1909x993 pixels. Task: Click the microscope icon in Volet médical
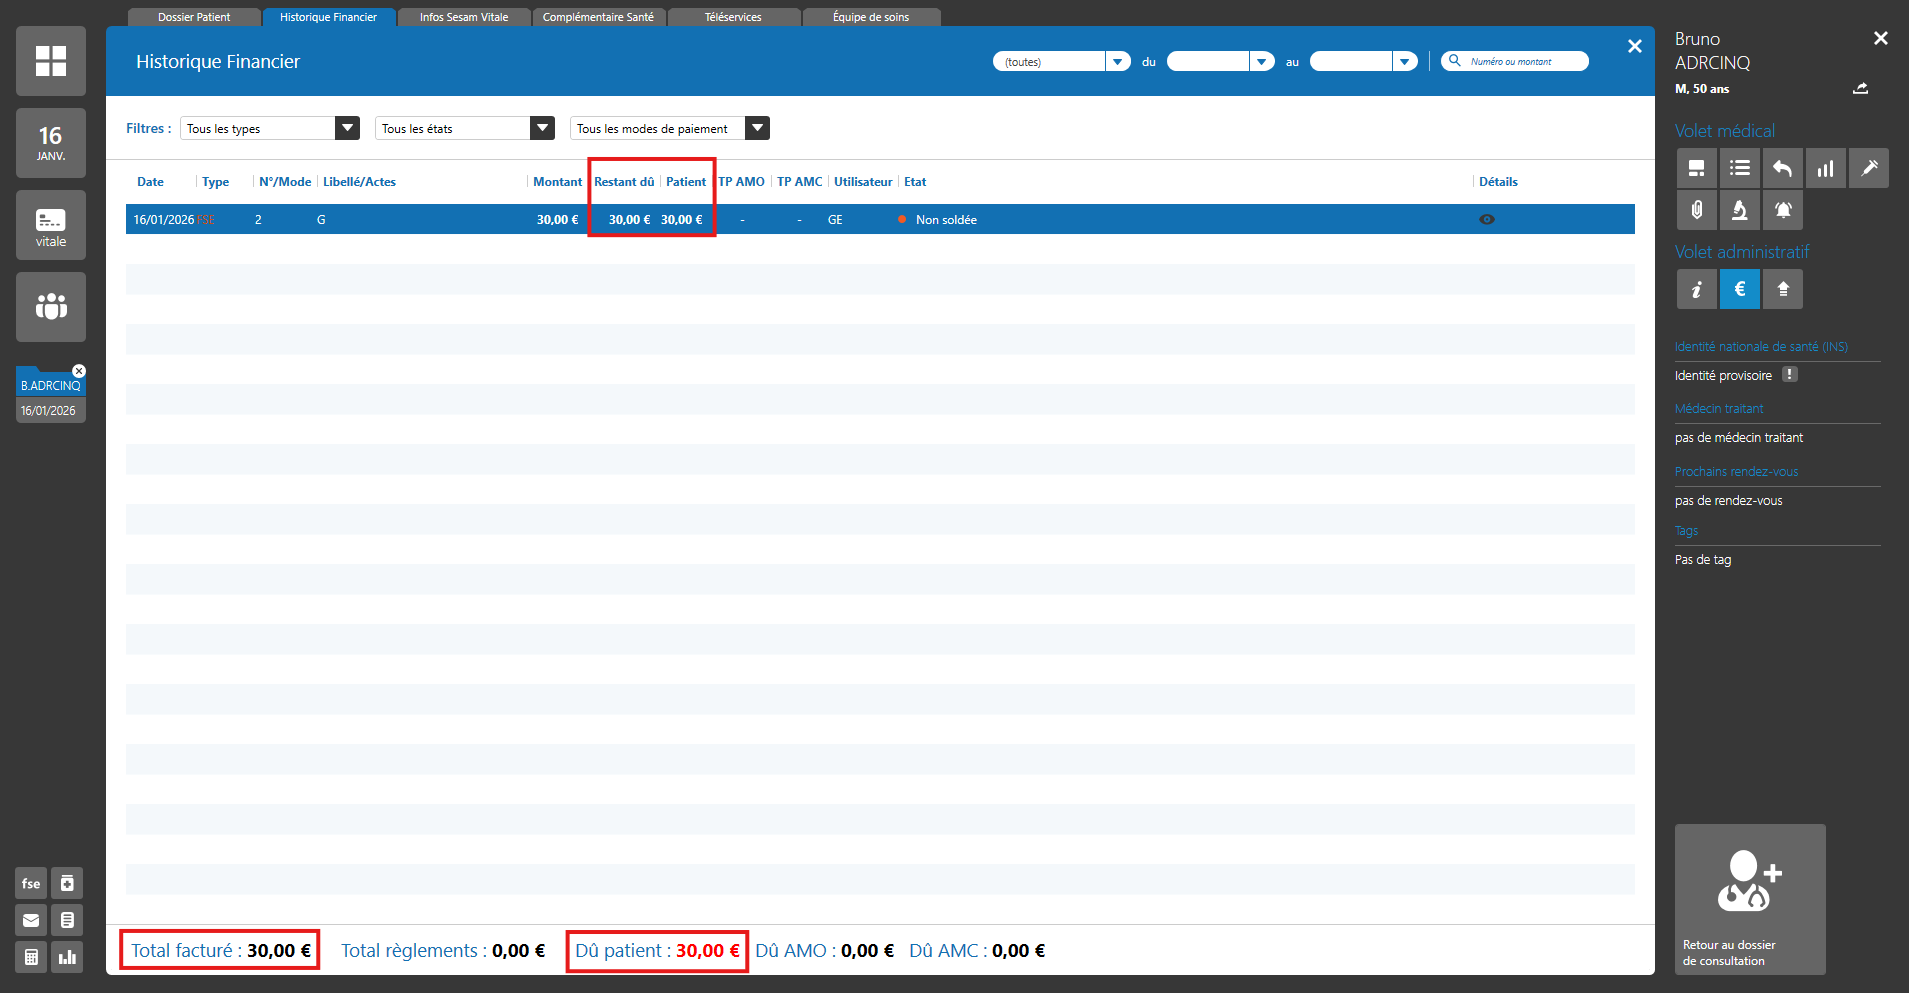pyautogui.click(x=1740, y=210)
